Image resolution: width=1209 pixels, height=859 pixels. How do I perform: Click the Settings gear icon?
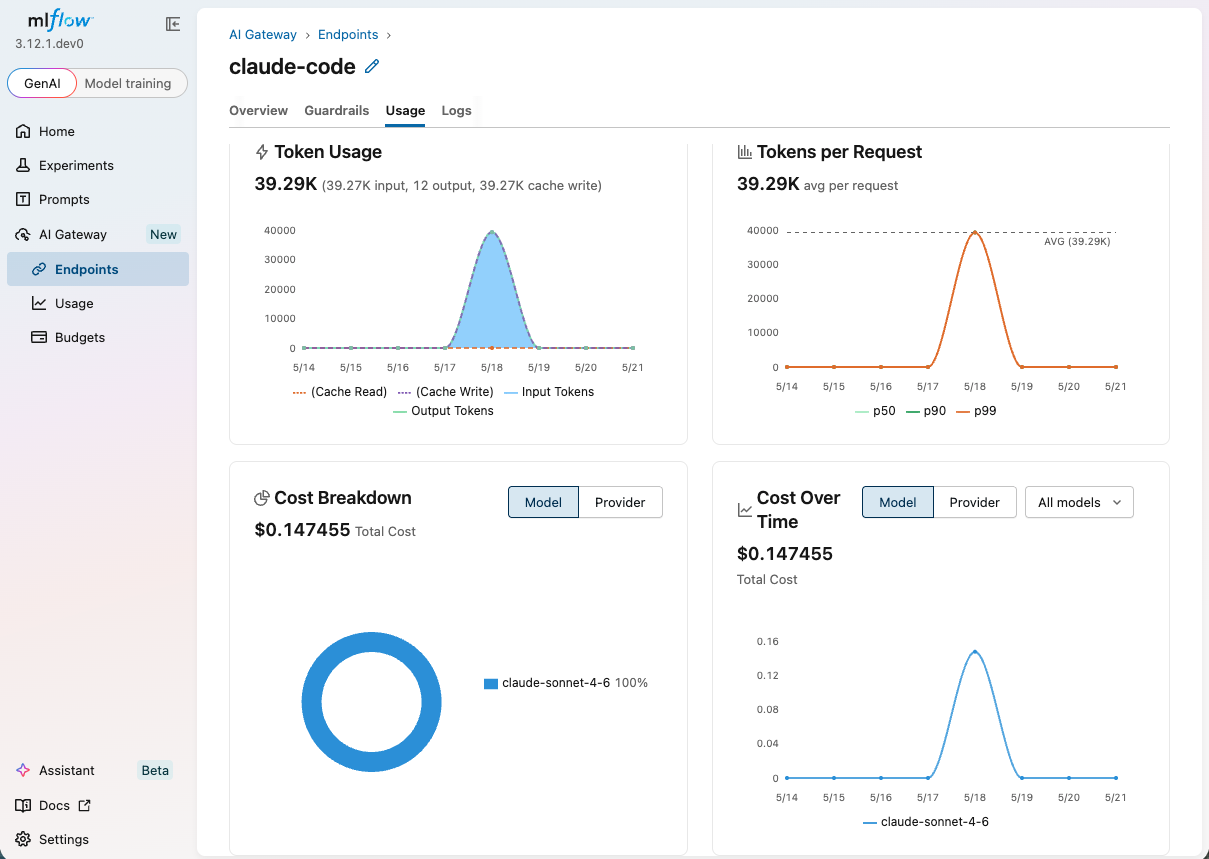coord(23,839)
